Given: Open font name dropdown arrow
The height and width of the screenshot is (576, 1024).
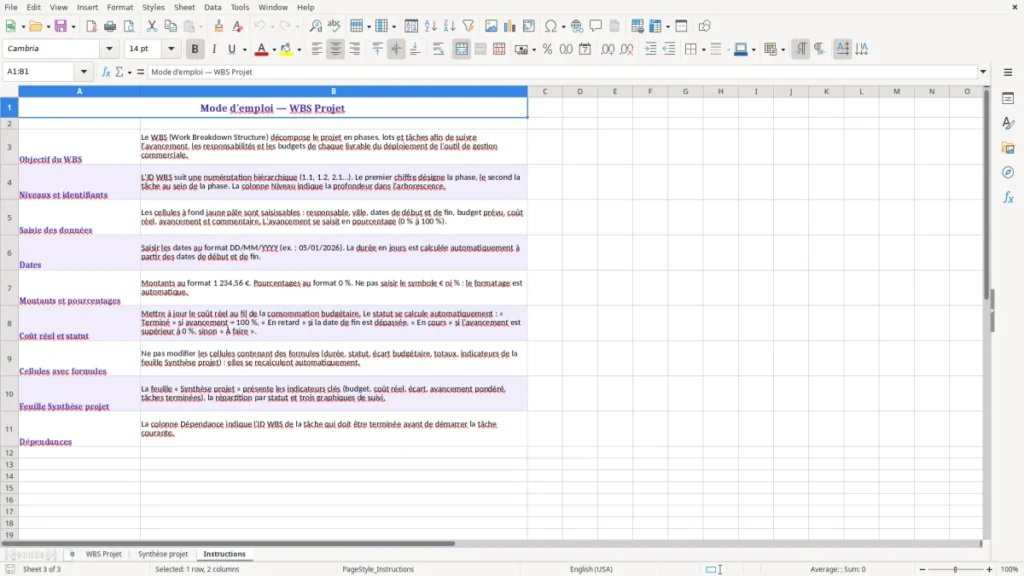Looking at the screenshot, I should (x=109, y=49).
